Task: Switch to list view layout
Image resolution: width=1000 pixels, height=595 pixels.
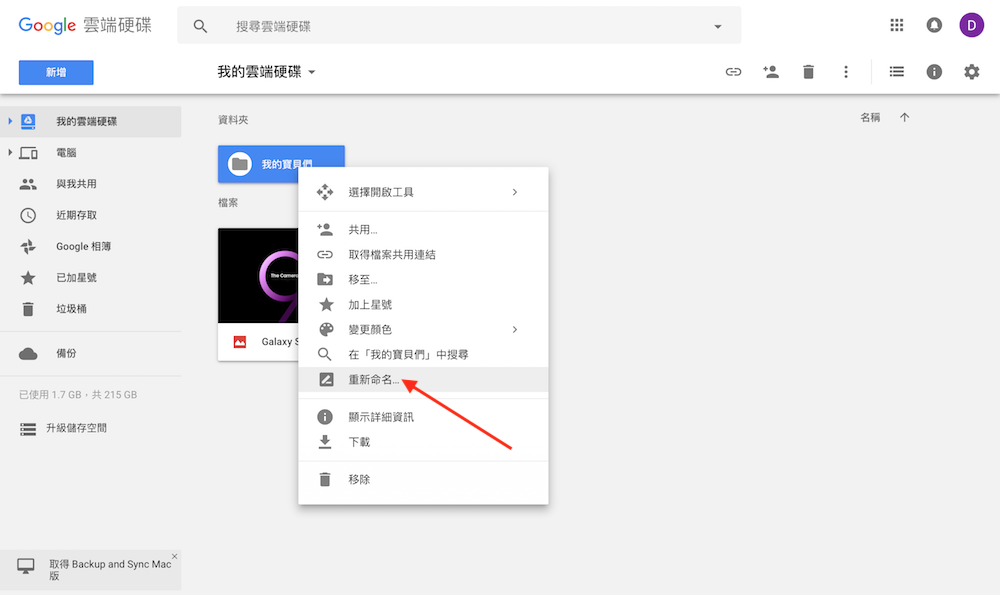Action: [896, 71]
